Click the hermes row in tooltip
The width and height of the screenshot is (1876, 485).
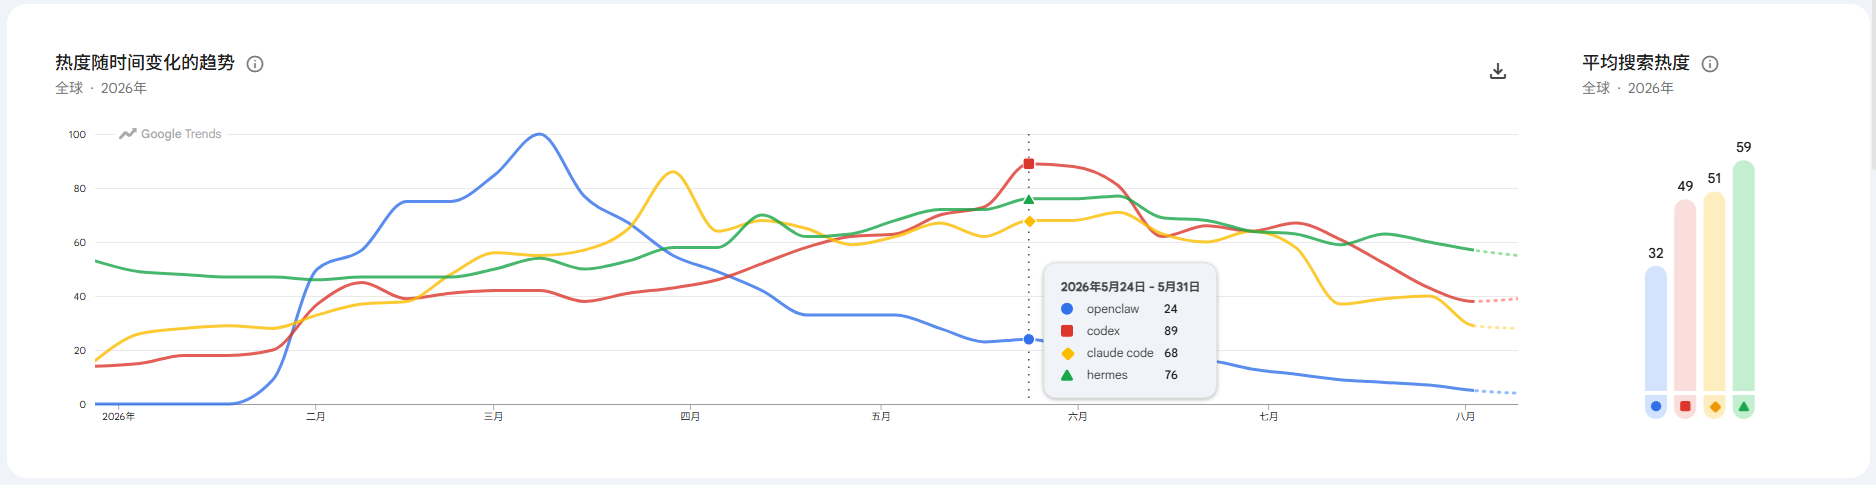coord(1130,375)
